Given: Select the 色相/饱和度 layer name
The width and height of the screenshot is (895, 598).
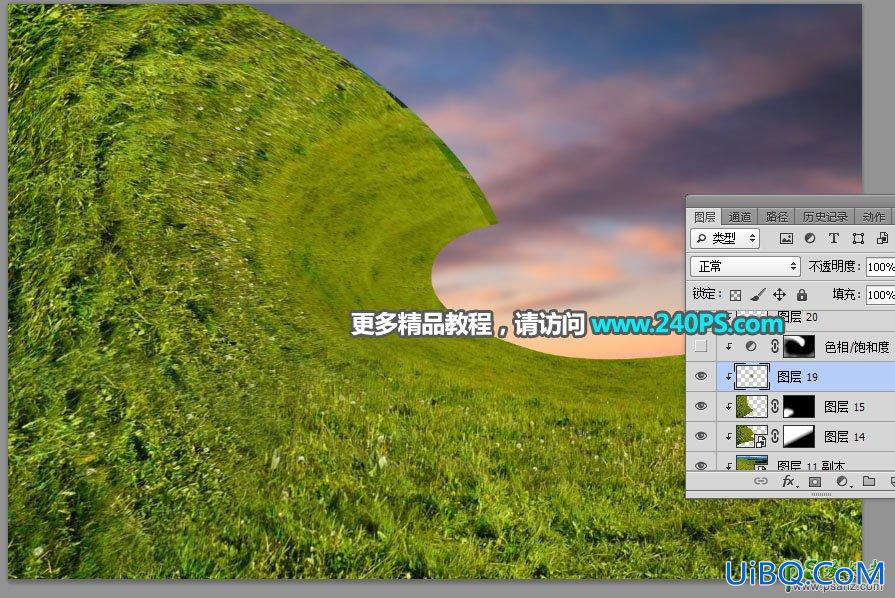Looking at the screenshot, I should [x=857, y=347].
